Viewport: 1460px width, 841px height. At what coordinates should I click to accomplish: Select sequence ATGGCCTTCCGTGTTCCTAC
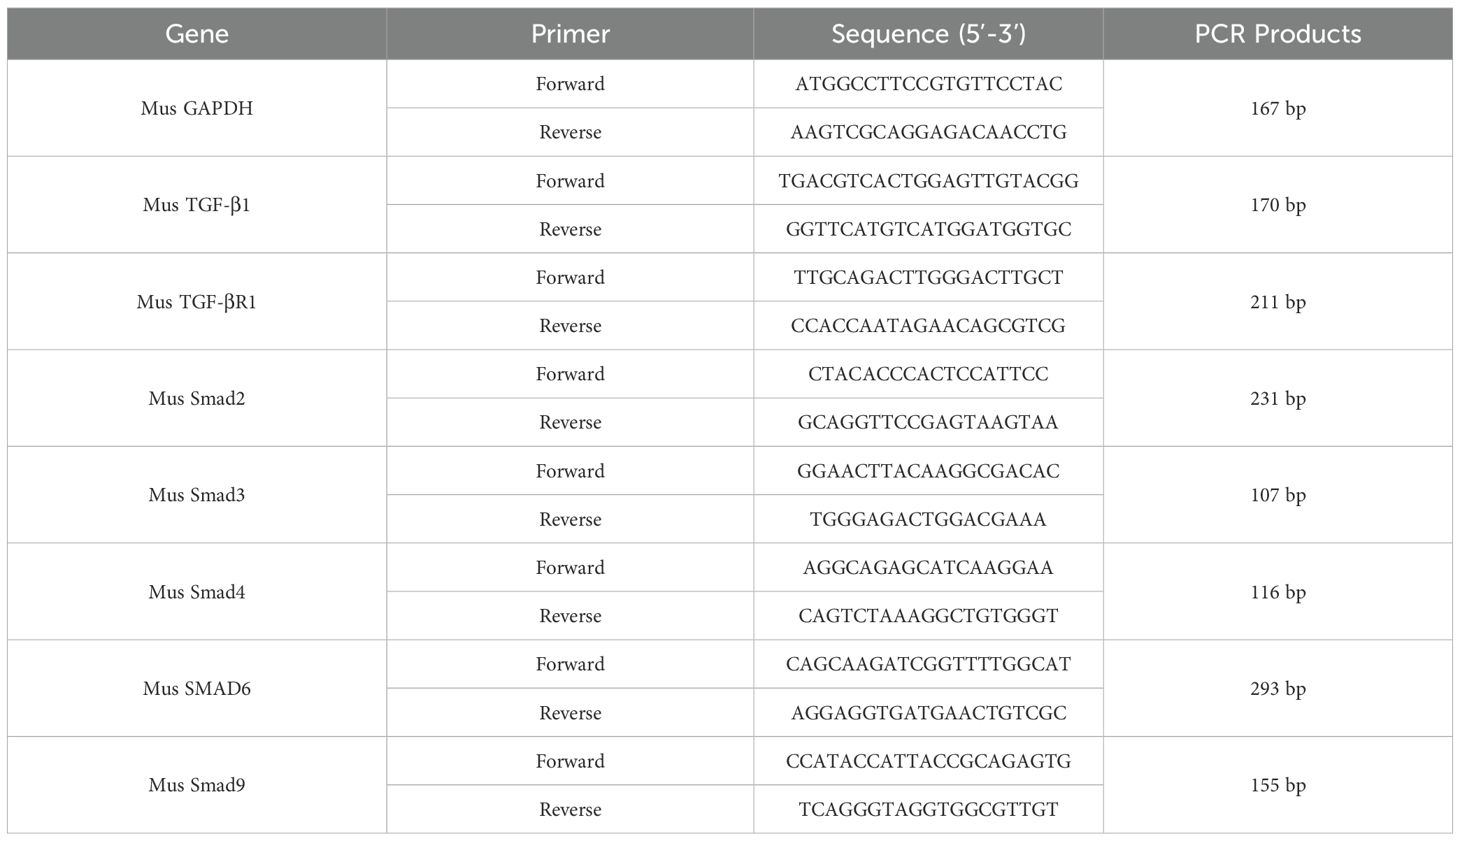tap(928, 84)
